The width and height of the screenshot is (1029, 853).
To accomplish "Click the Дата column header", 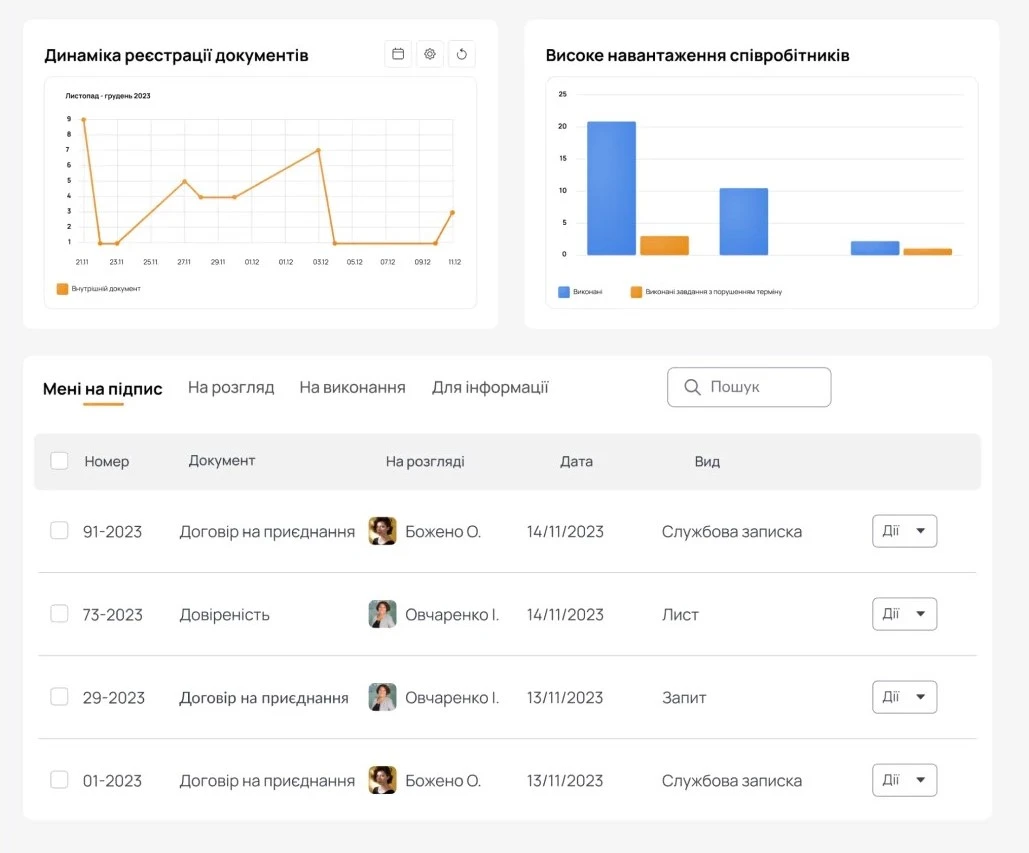I will 576,461.
